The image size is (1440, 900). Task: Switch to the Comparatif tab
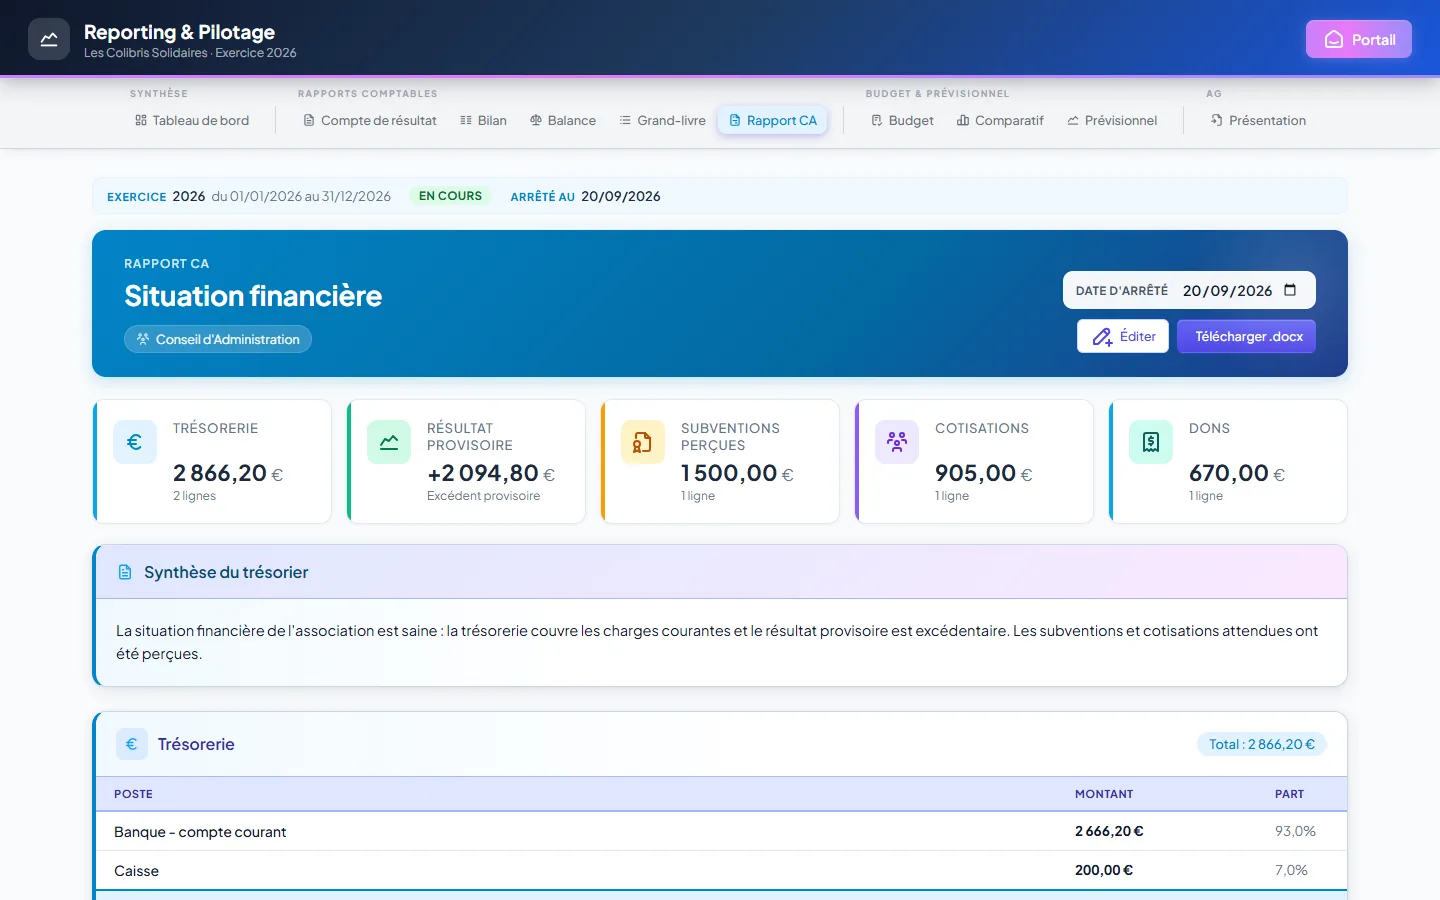(x=1000, y=120)
